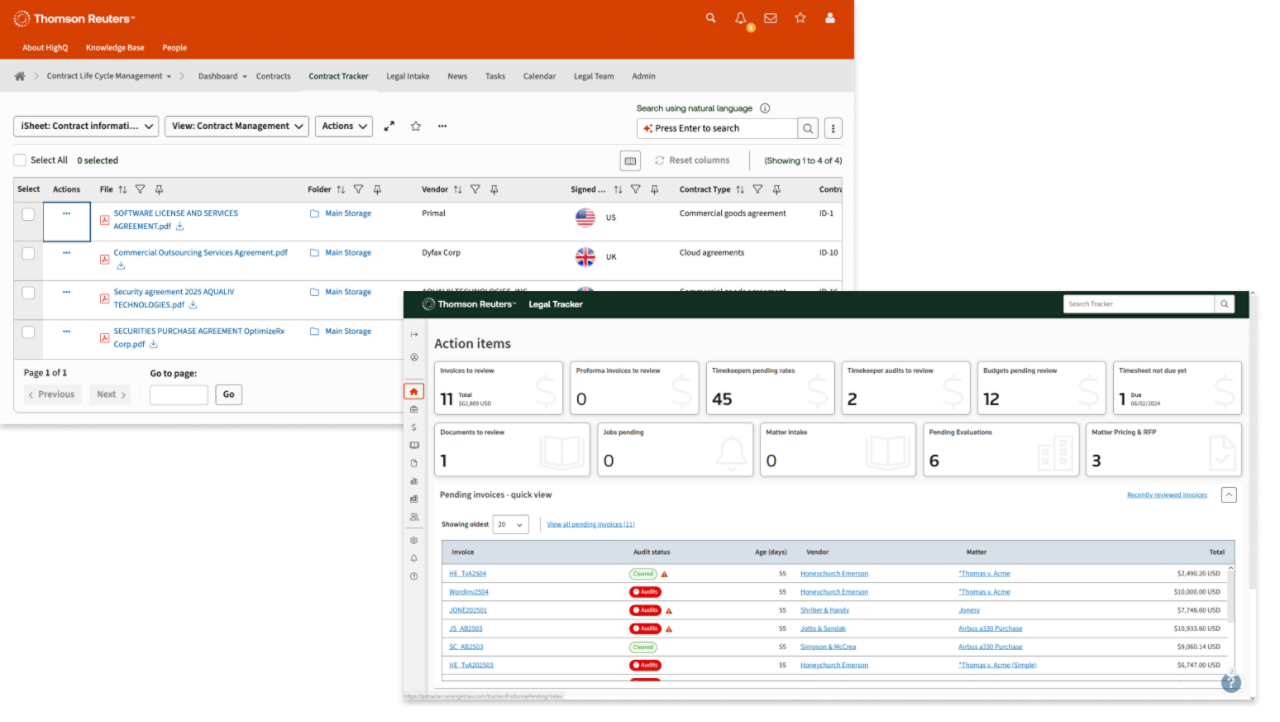
Task: Open the Knowledge Base menu item
Action: coord(115,47)
